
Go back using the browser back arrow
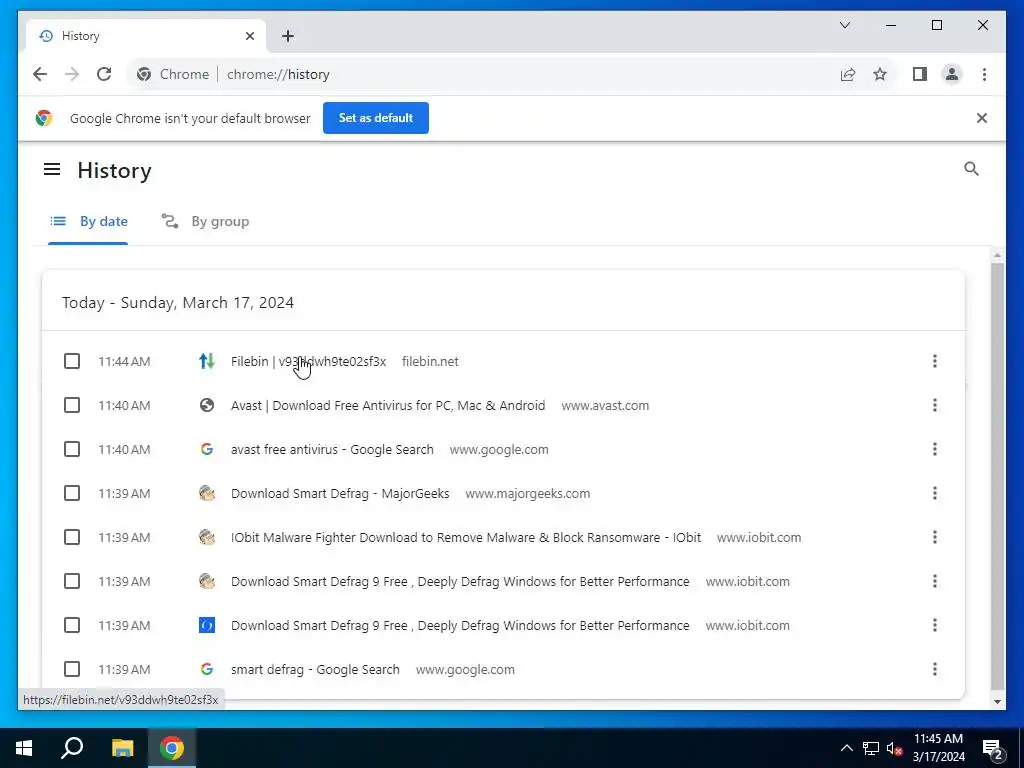40,74
